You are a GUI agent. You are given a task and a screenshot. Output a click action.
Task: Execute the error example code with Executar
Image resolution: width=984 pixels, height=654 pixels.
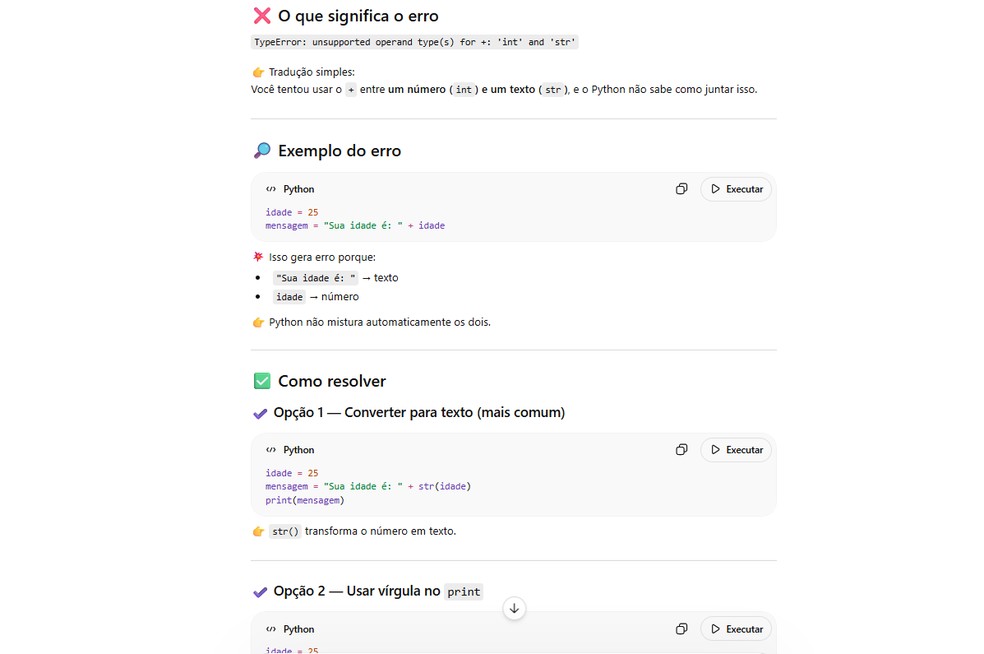pos(736,188)
